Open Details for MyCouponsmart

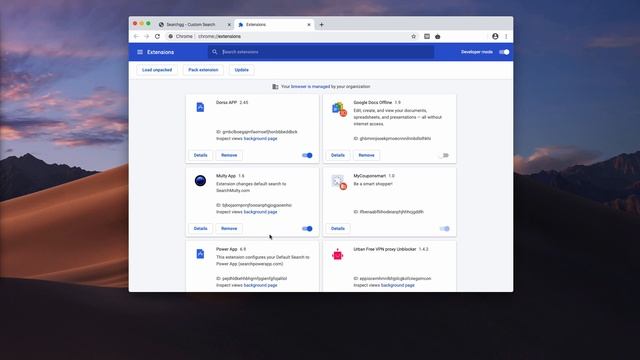pos(338,229)
